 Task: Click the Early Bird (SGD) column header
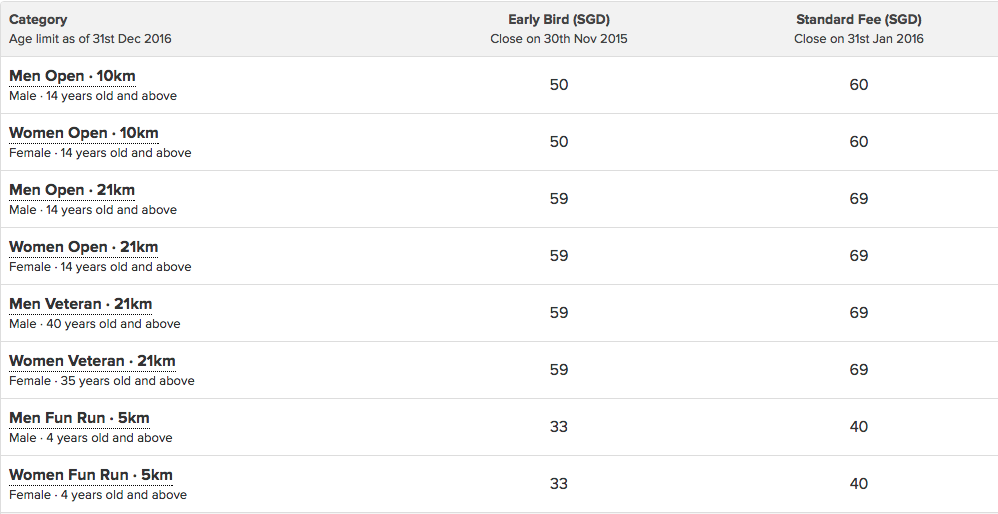[x=558, y=20]
